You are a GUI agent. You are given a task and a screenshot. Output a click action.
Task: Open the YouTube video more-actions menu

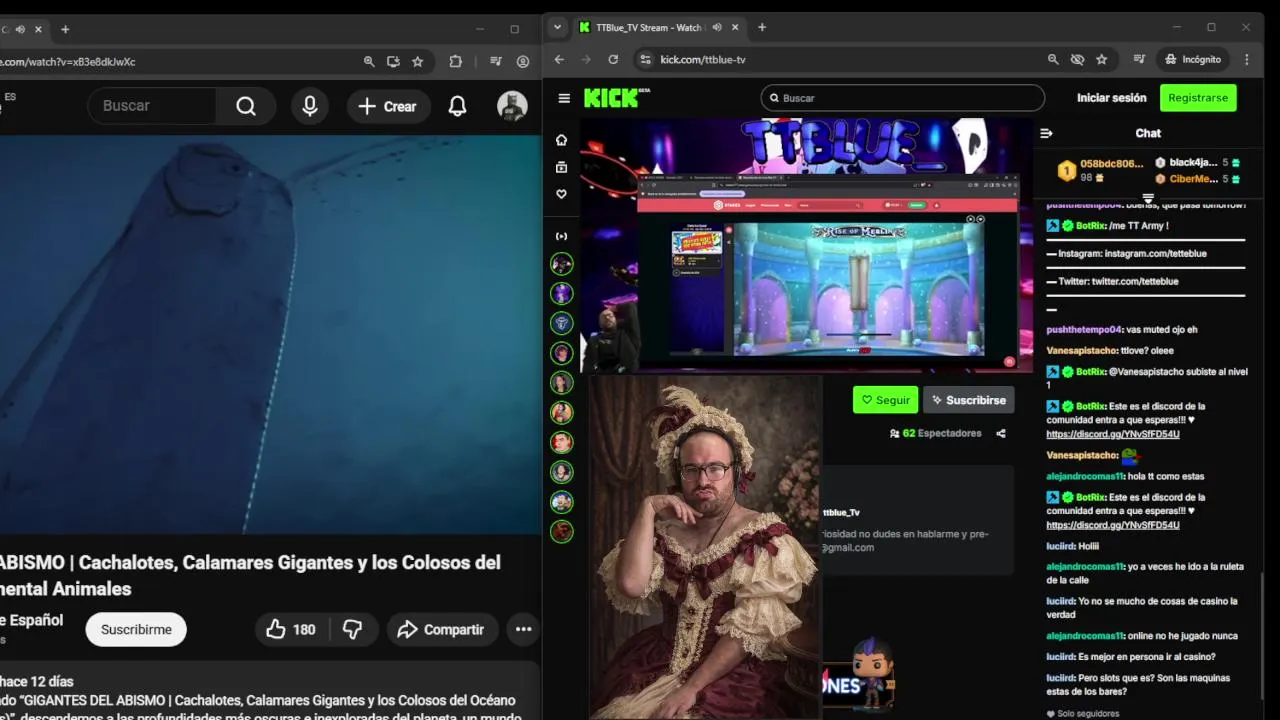point(523,629)
